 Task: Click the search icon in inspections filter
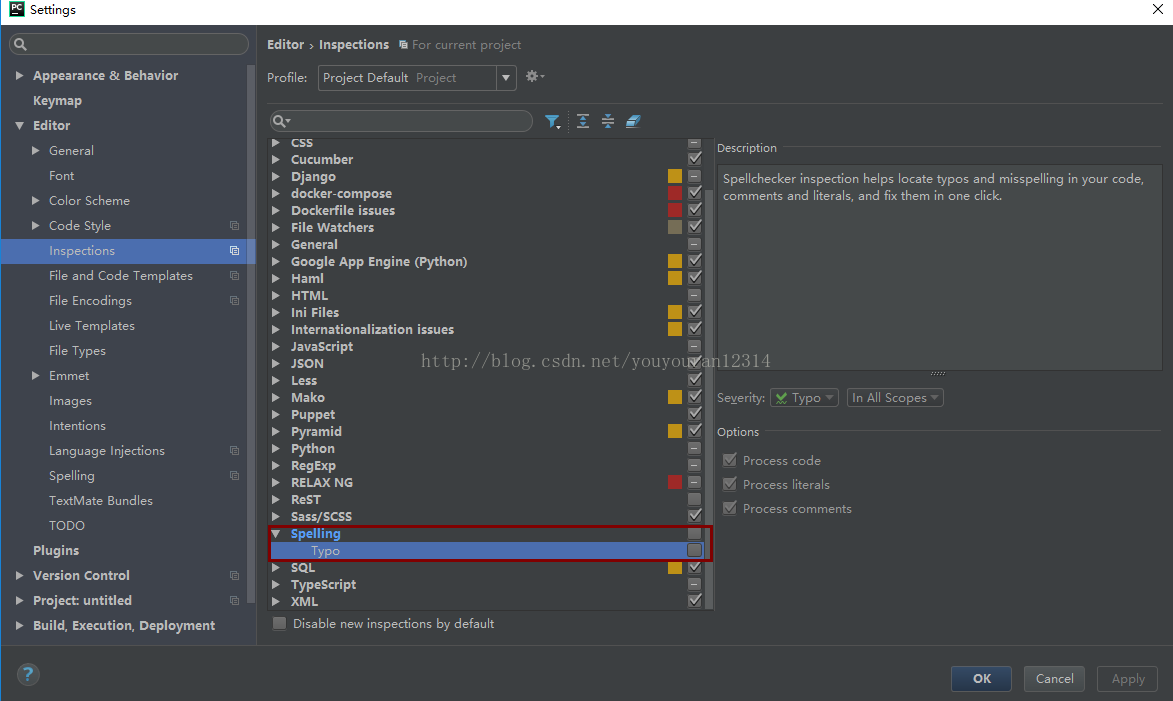281,121
